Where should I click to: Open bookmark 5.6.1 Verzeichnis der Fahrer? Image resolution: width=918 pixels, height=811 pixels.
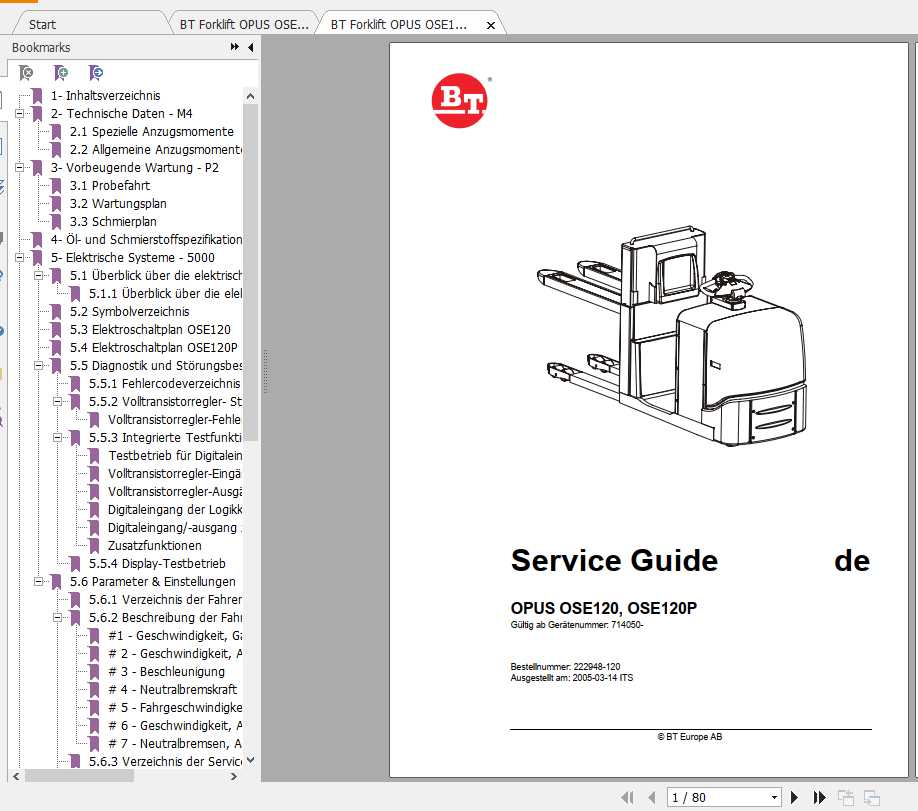click(166, 600)
